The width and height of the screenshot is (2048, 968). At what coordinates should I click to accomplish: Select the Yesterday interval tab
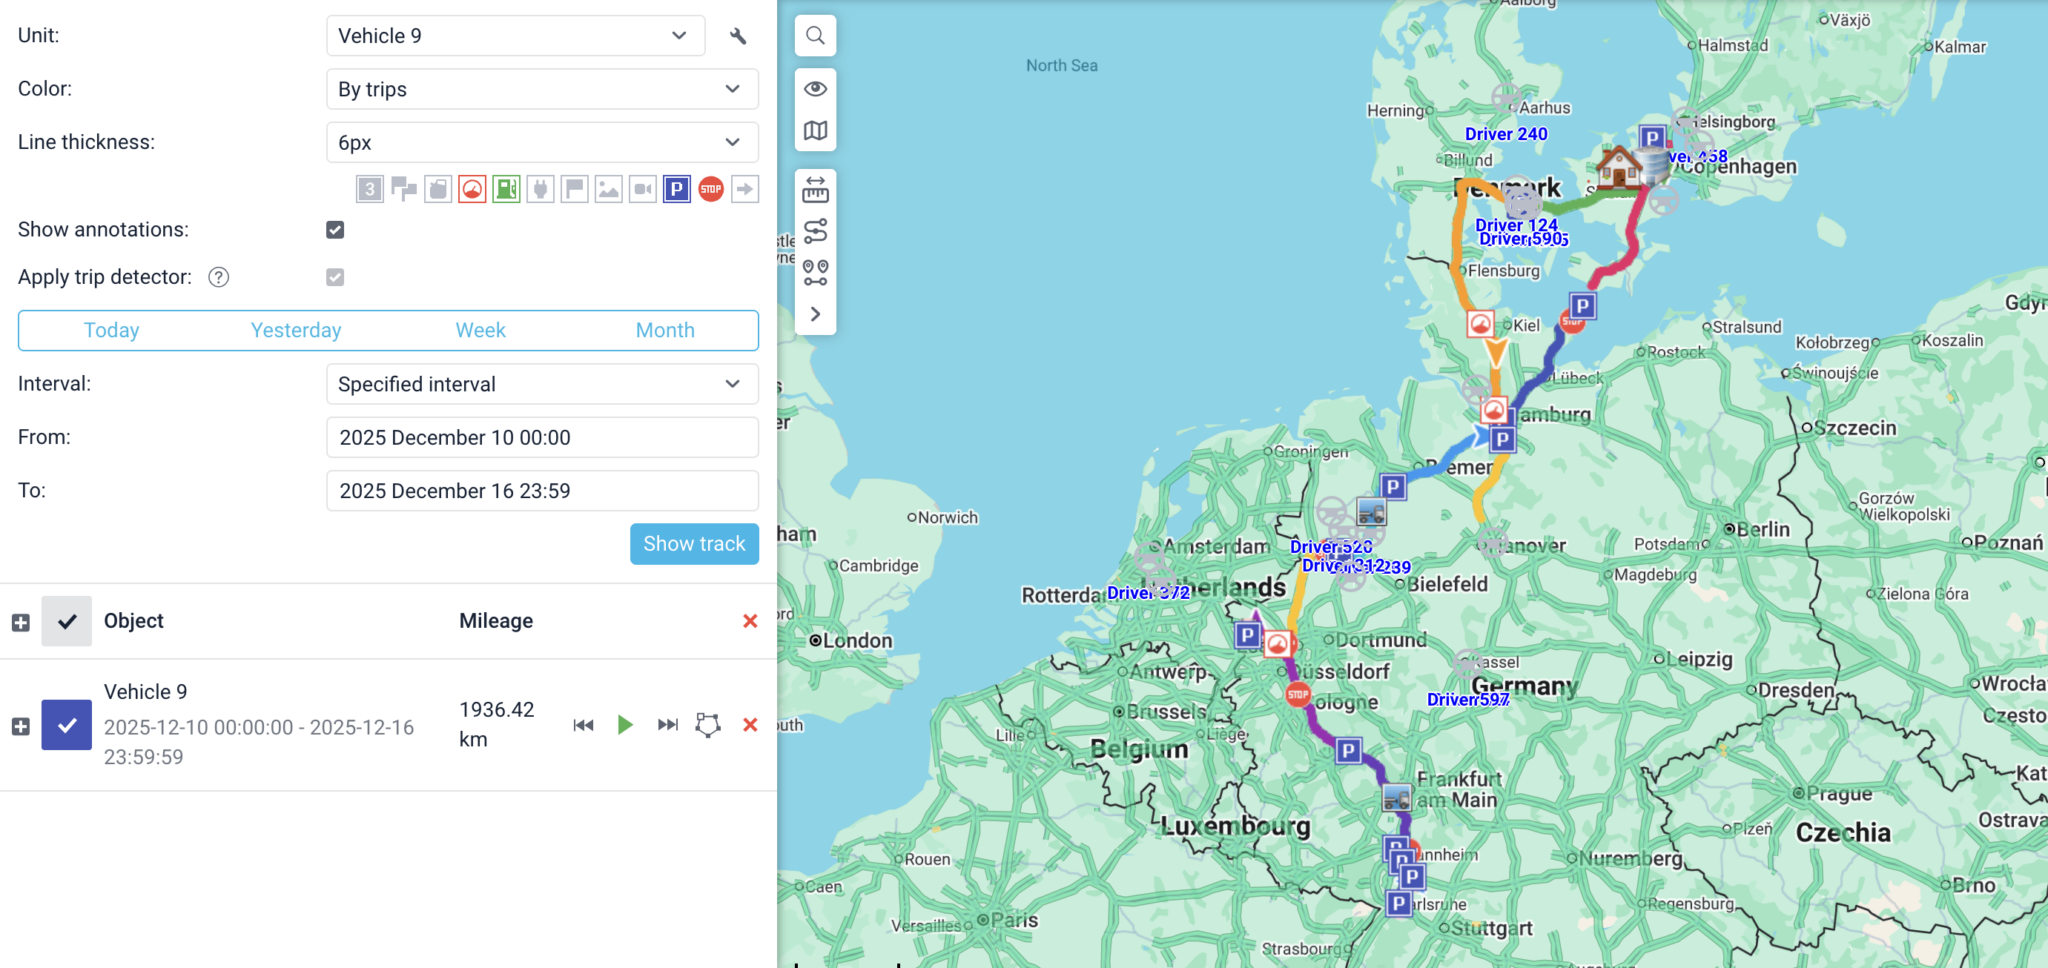click(296, 330)
